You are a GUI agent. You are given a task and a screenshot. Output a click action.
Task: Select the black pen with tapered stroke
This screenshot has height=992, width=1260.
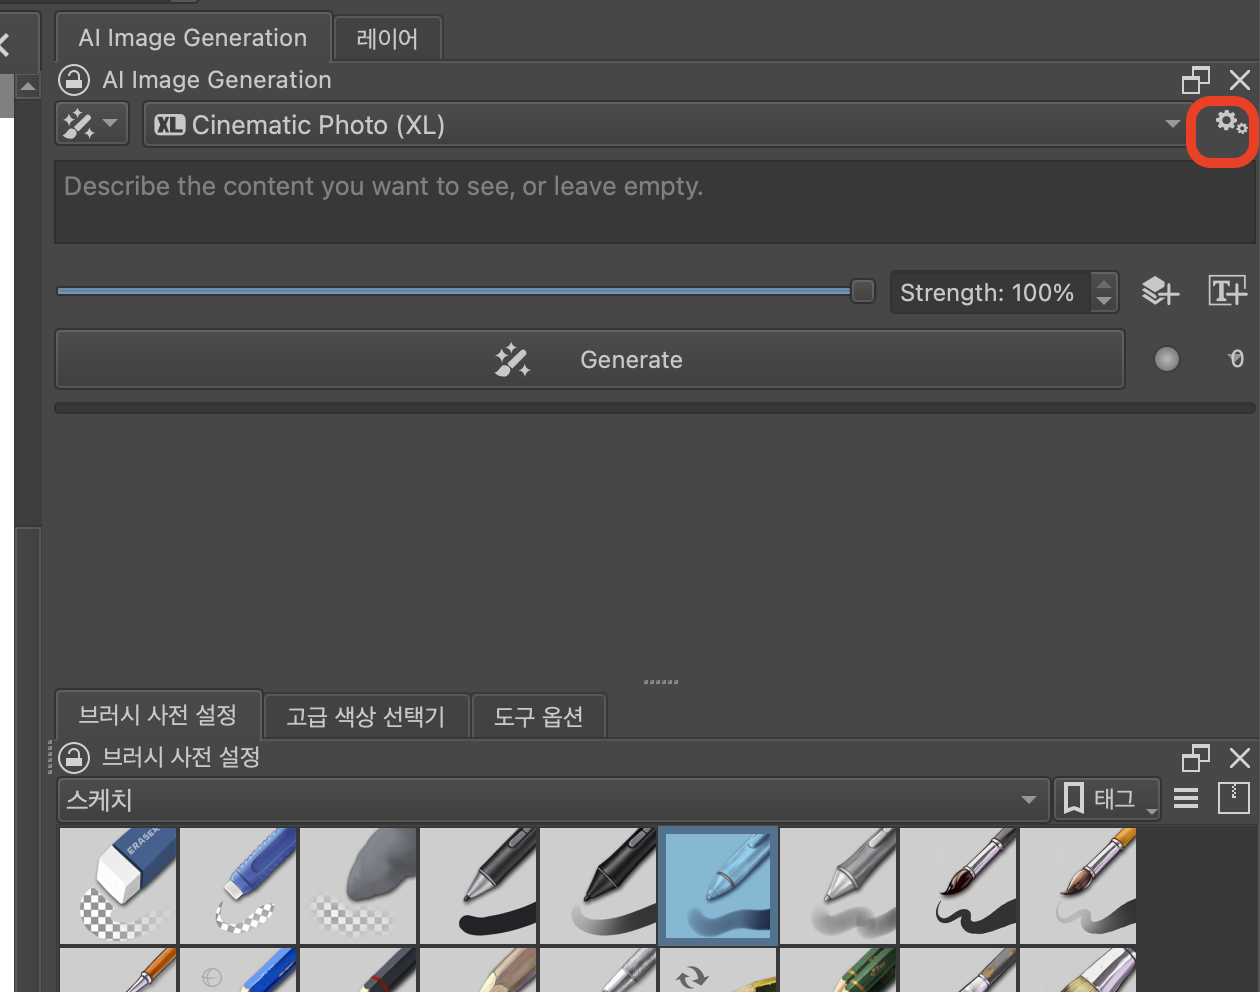(x=598, y=885)
